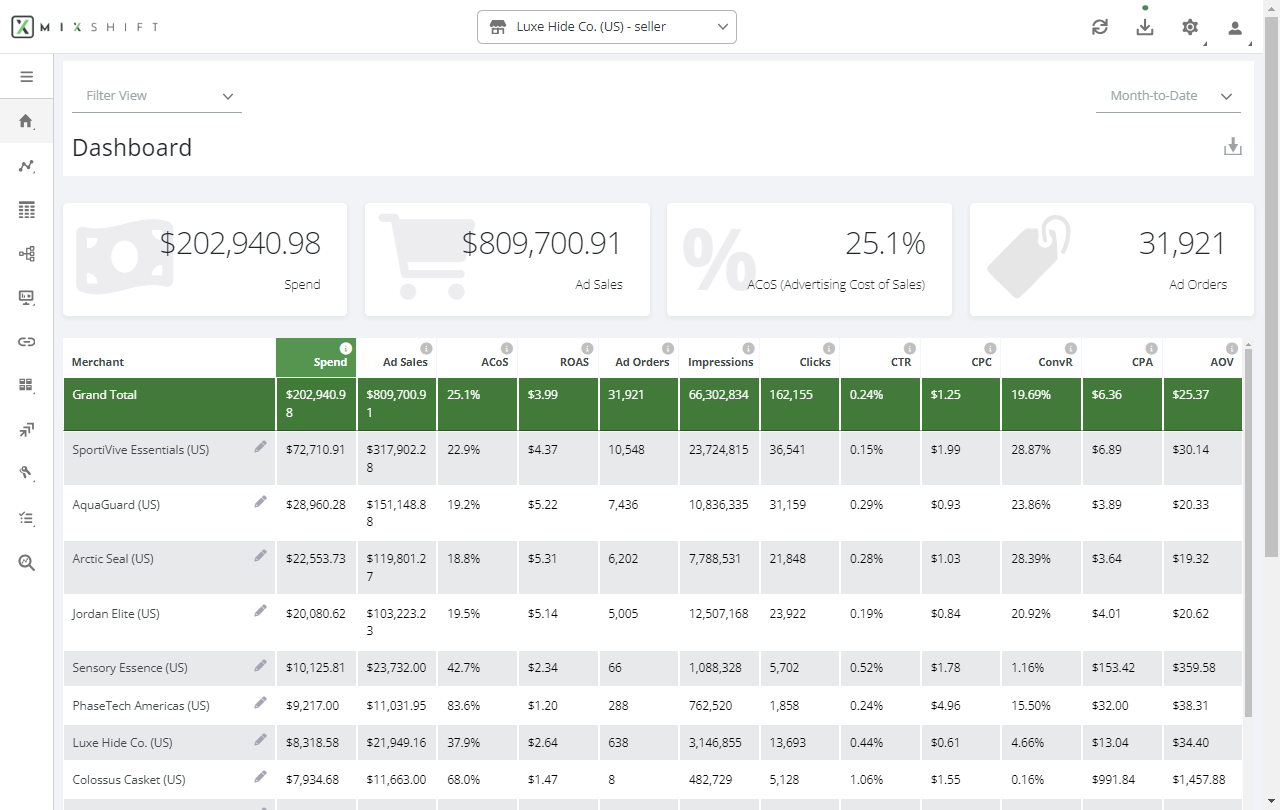The width and height of the screenshot is (1280, 810).
Task: Export the dashboard using the download icon
Action: tap(1233, 147)
